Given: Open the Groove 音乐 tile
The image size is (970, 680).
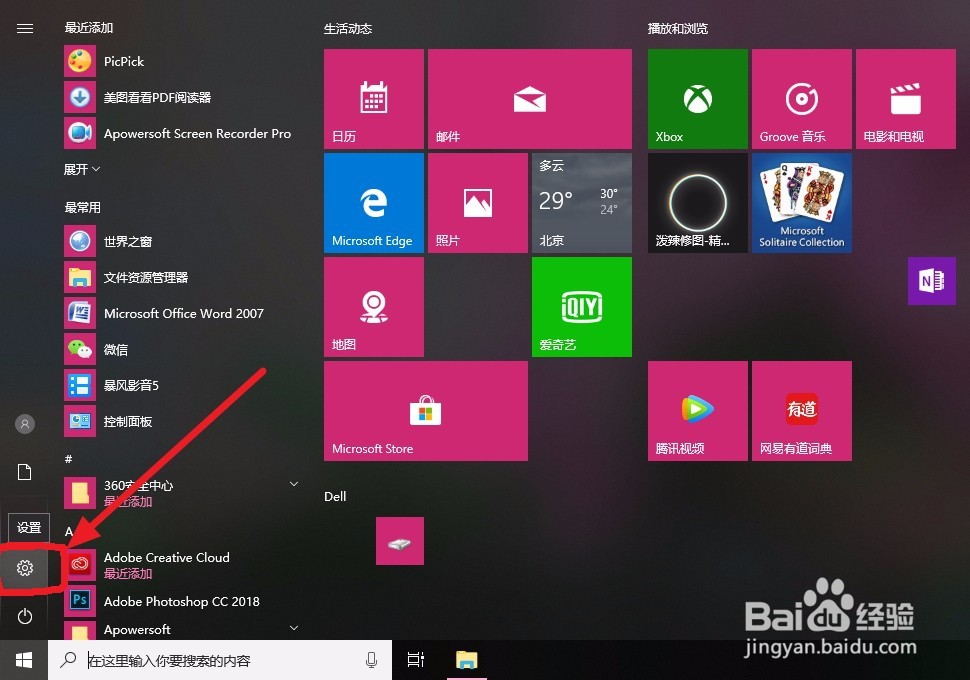Looking at the screenshot, I should 802,99.
